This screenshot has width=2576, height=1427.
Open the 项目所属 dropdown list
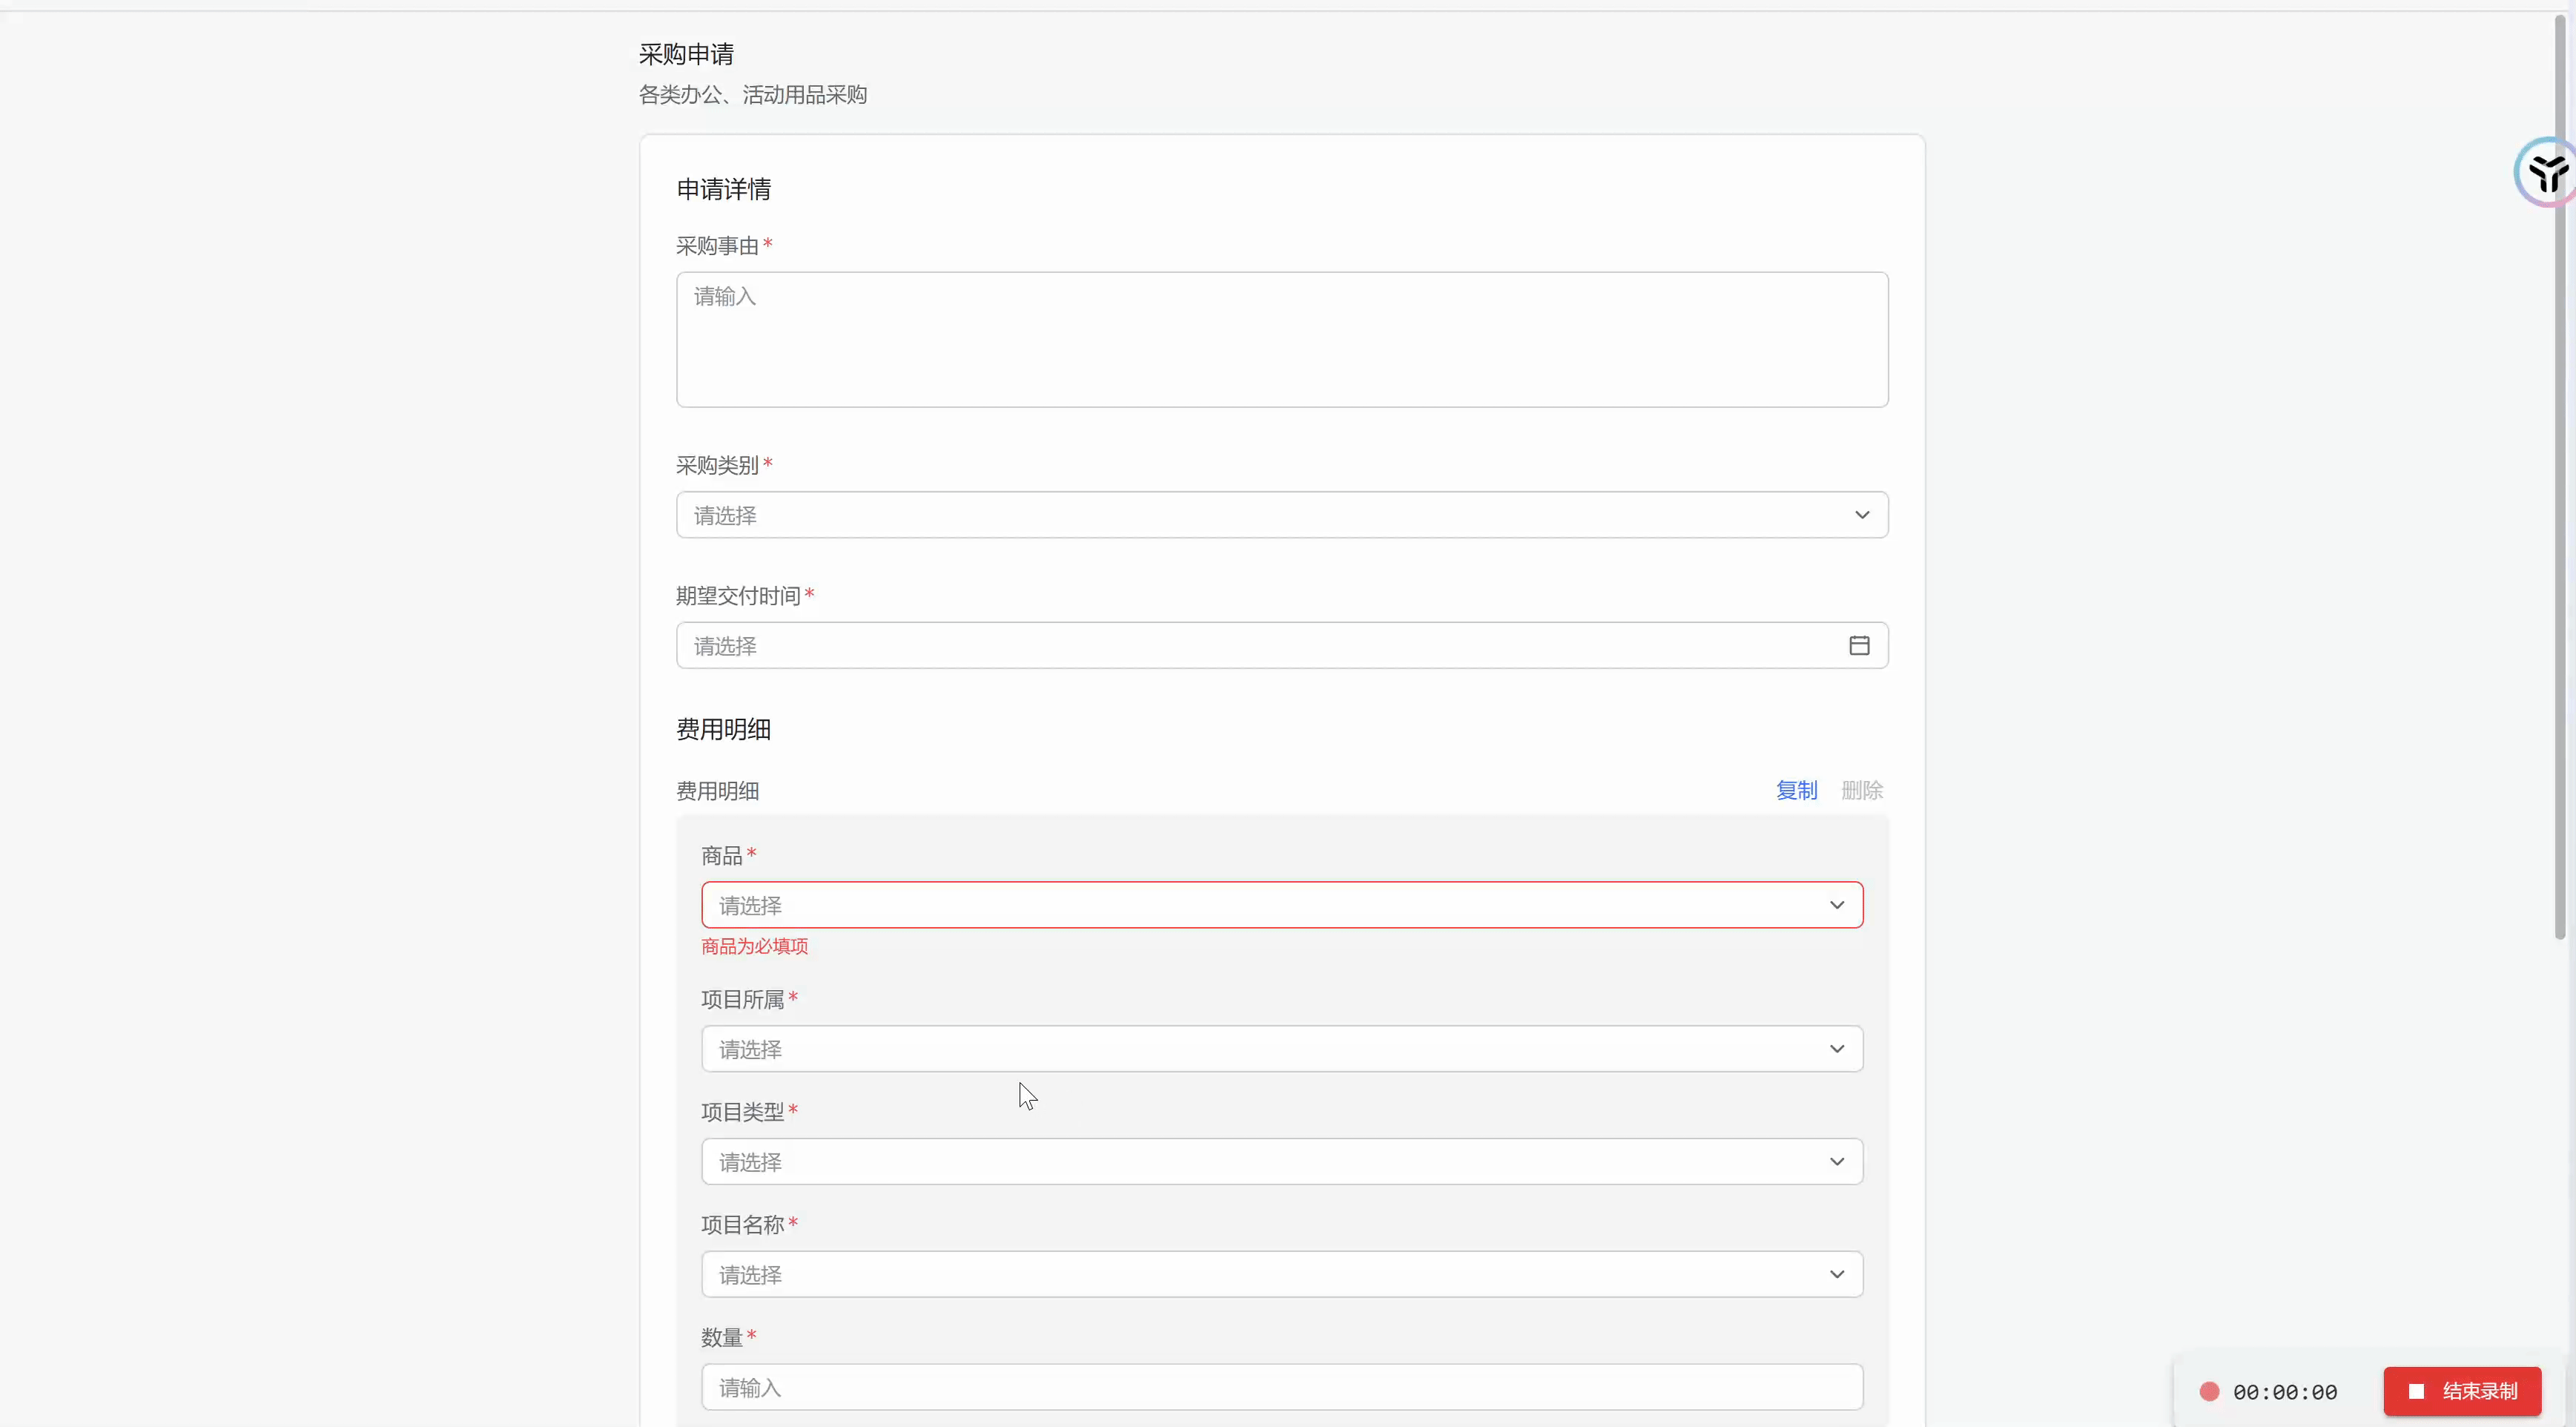tap(1260, 1049)
